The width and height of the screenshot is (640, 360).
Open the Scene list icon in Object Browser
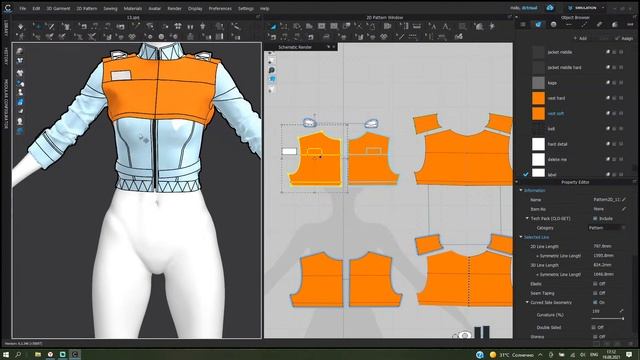523,24
